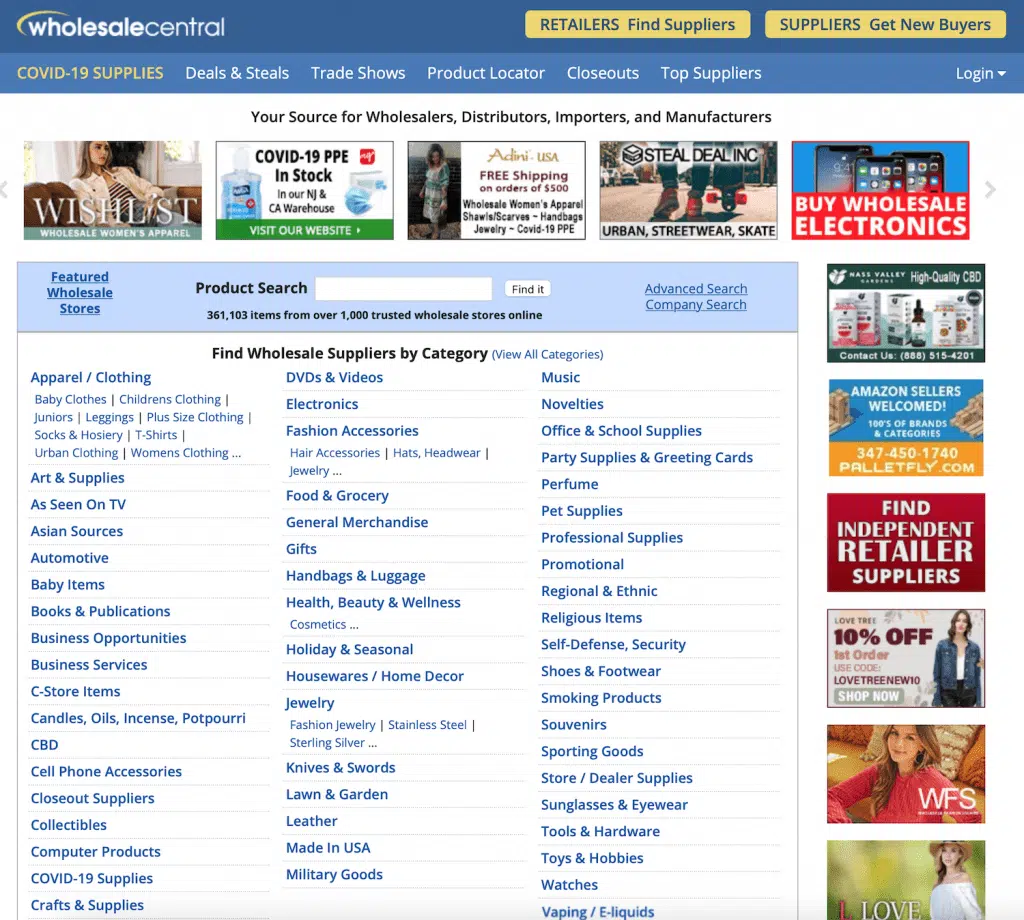Open the Product Locator nav item
This screenshot has width=1024, height=920.
click(486, 73)
